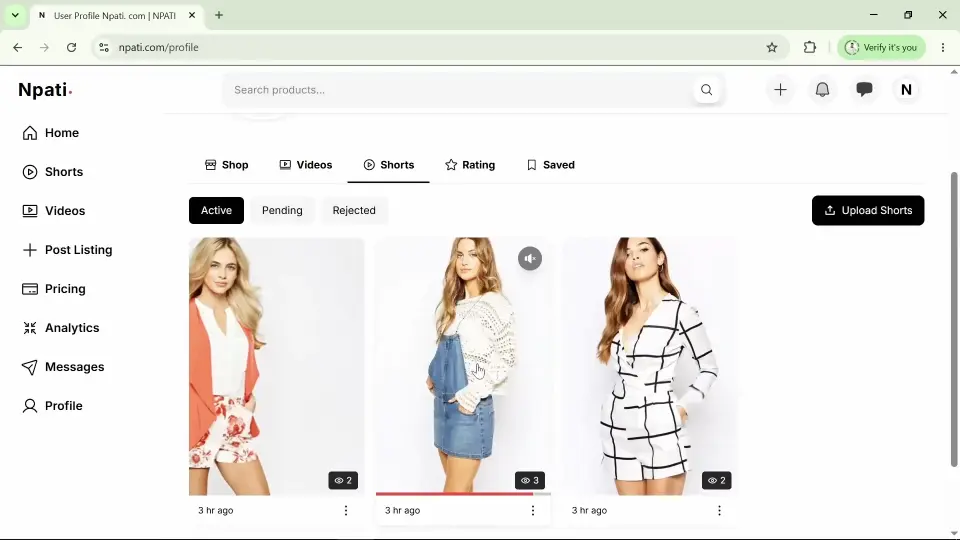This screenshot has width=960, height=540.
Task: Click the search magnifier icon
Action: (x=707, y=90)
